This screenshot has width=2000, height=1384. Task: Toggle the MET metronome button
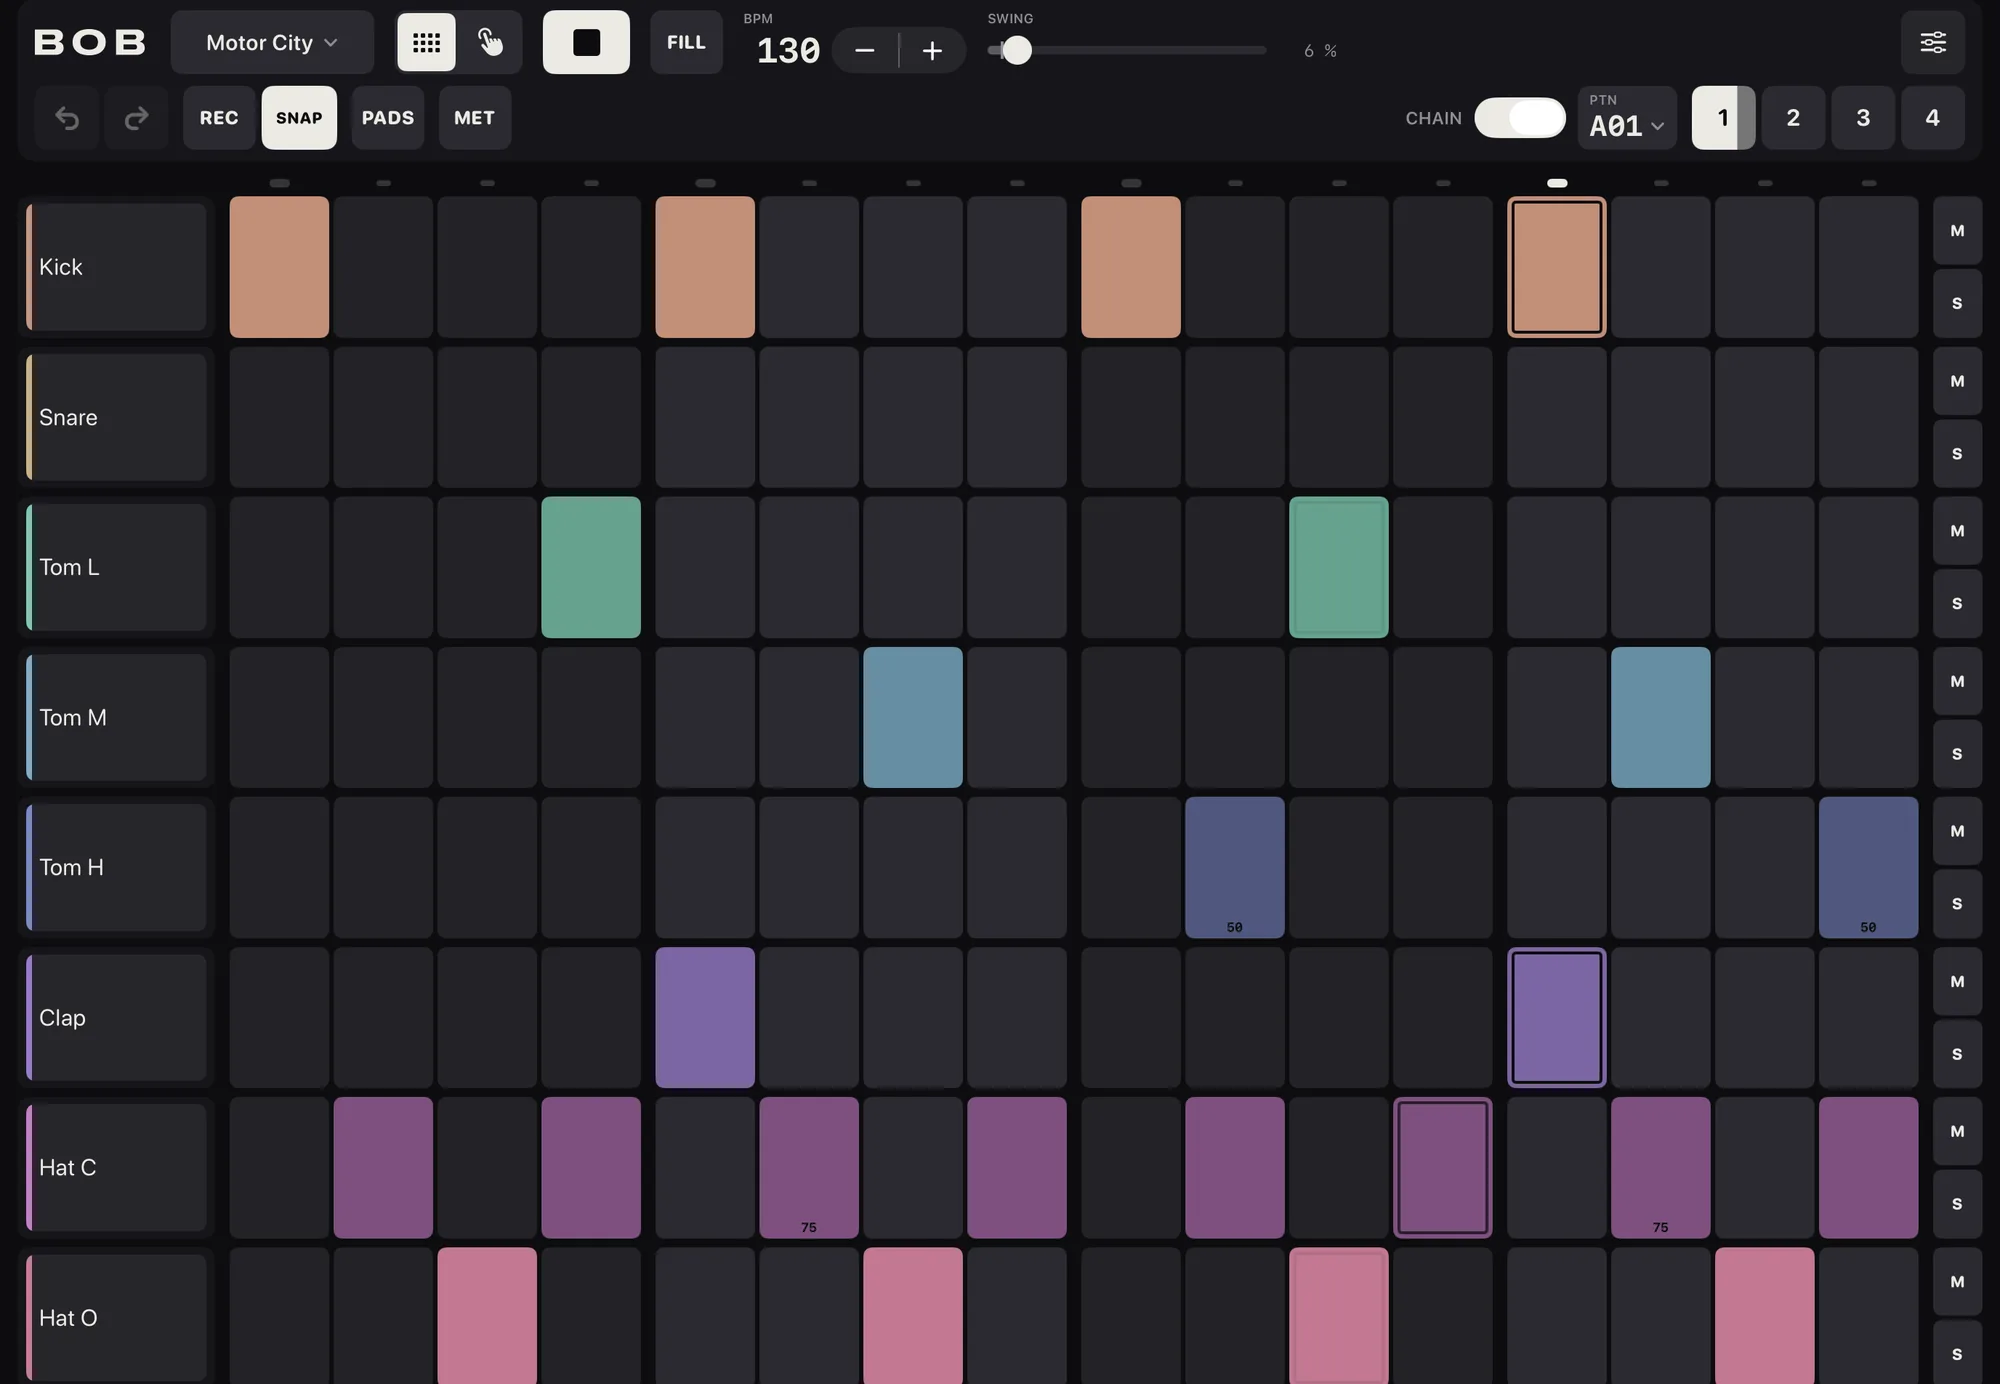tap(475, 118)
